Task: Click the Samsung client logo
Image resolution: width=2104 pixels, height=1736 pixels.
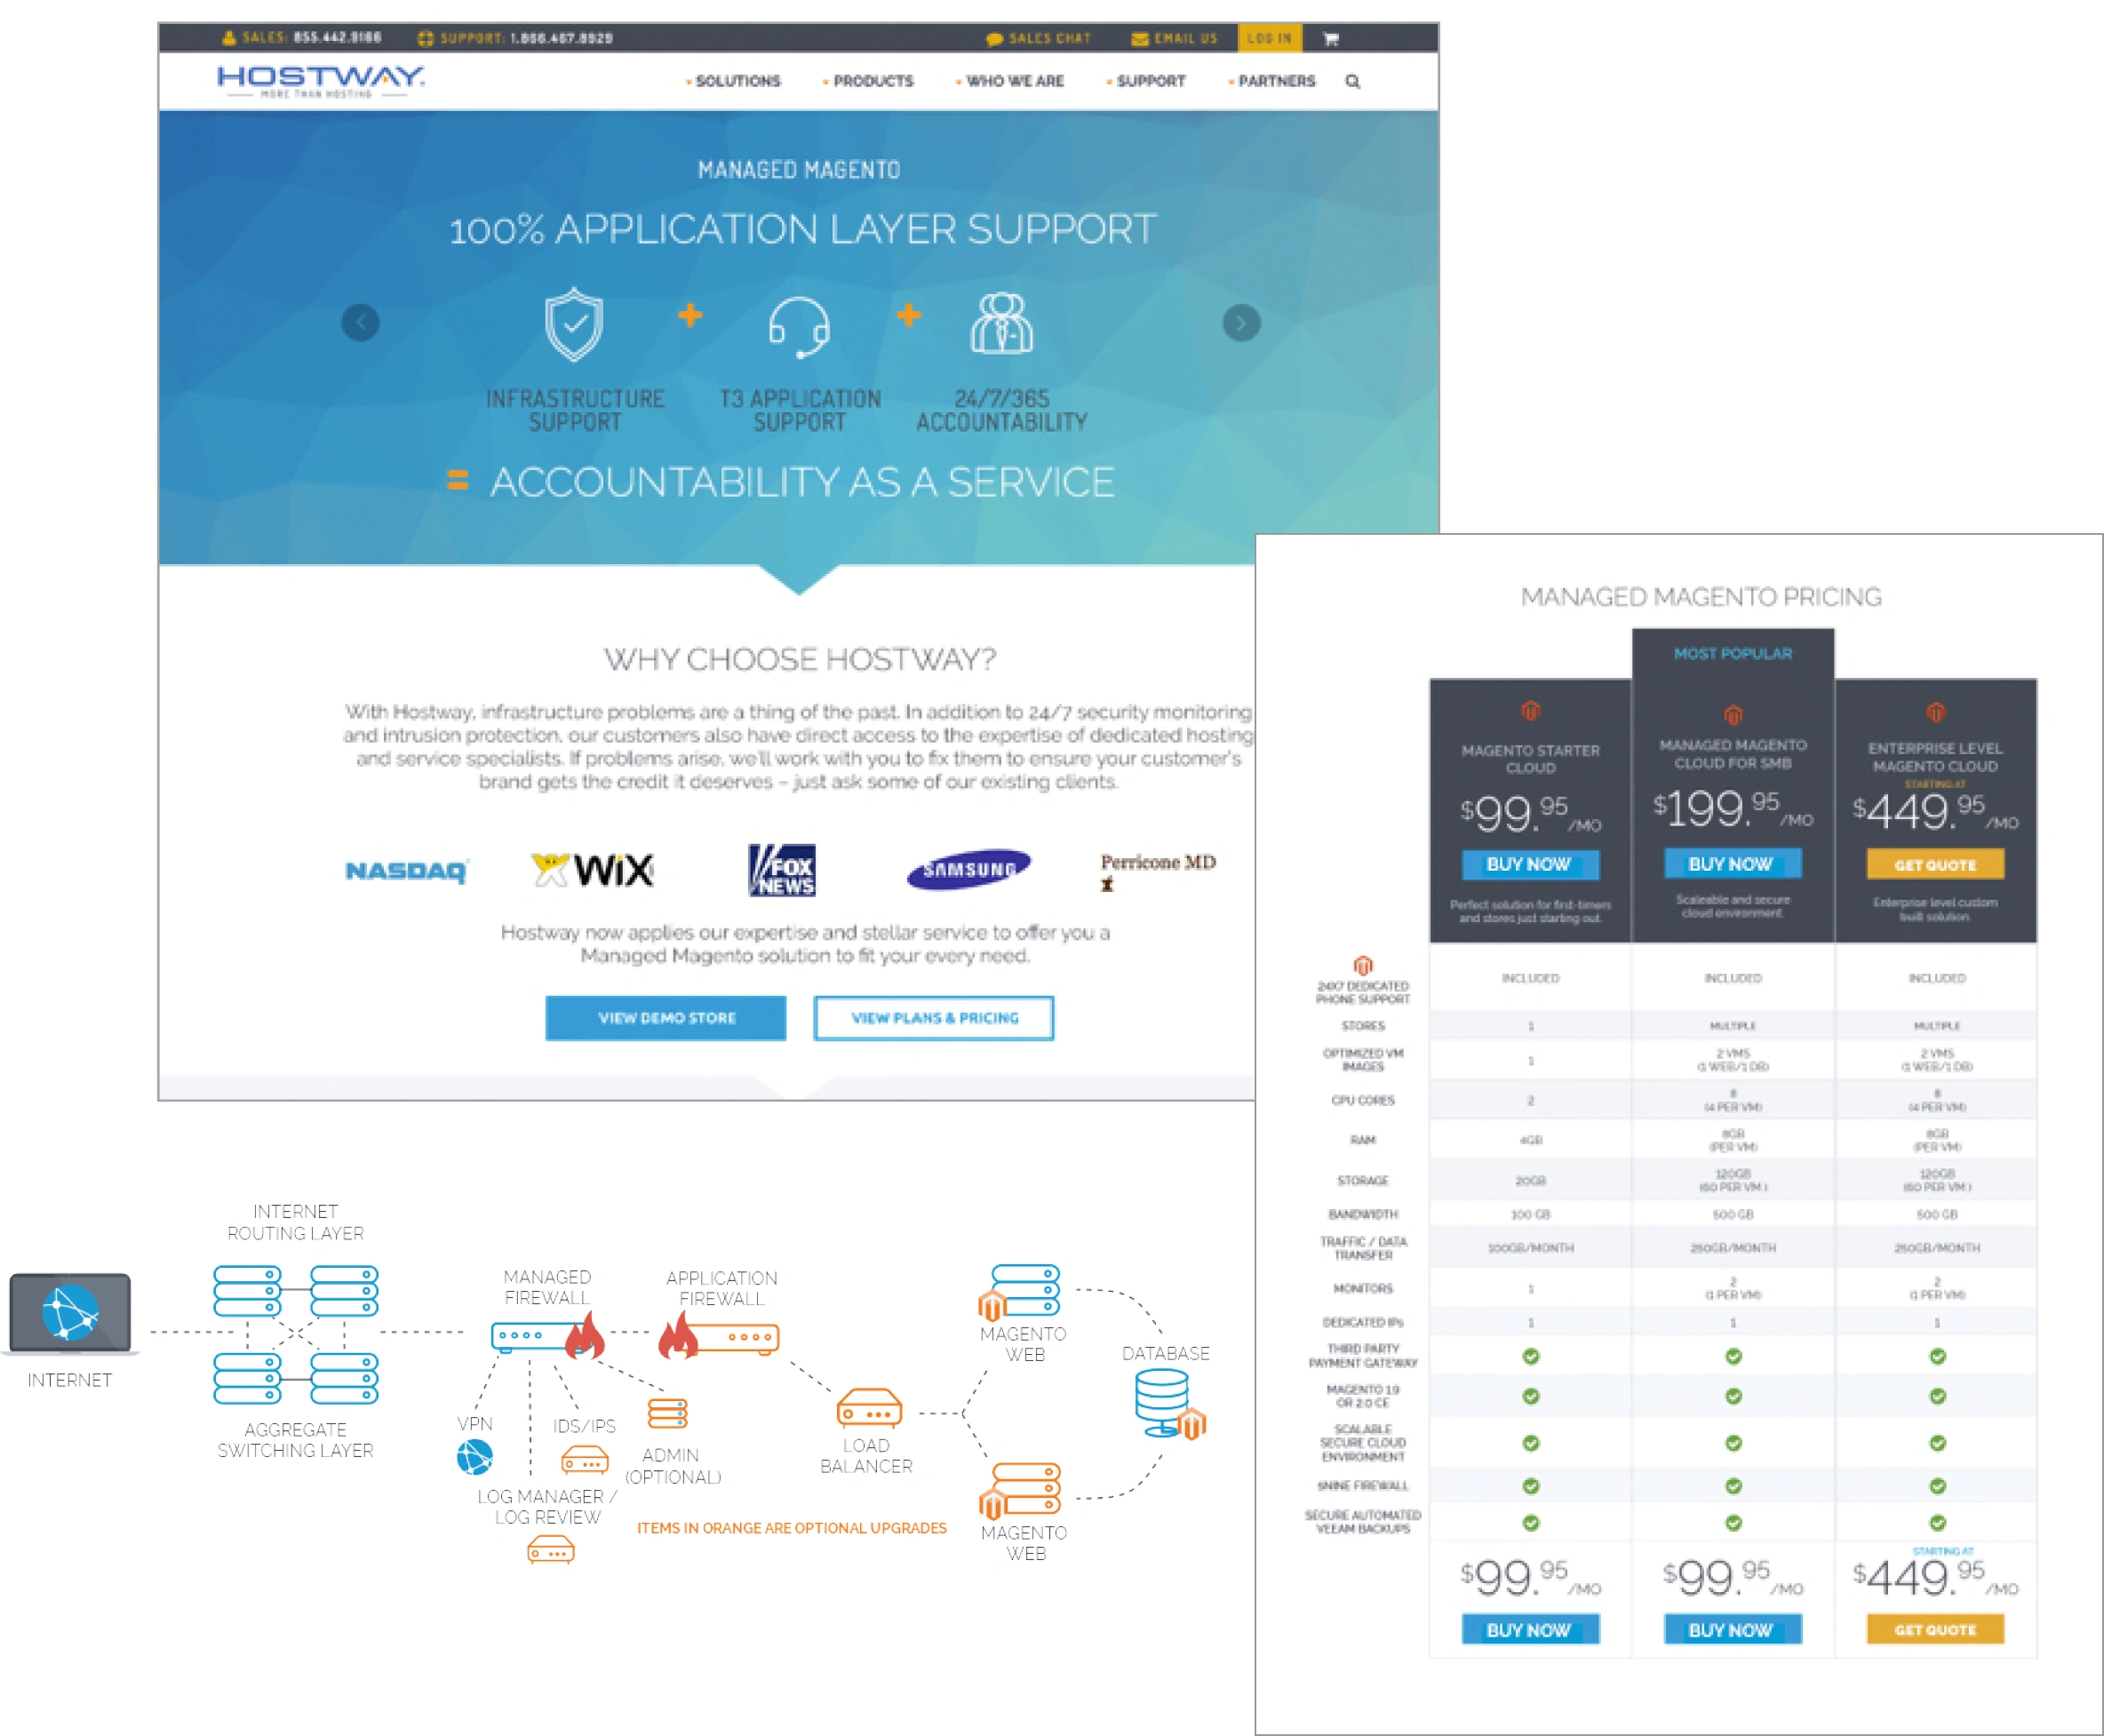Action: point(968,869)
